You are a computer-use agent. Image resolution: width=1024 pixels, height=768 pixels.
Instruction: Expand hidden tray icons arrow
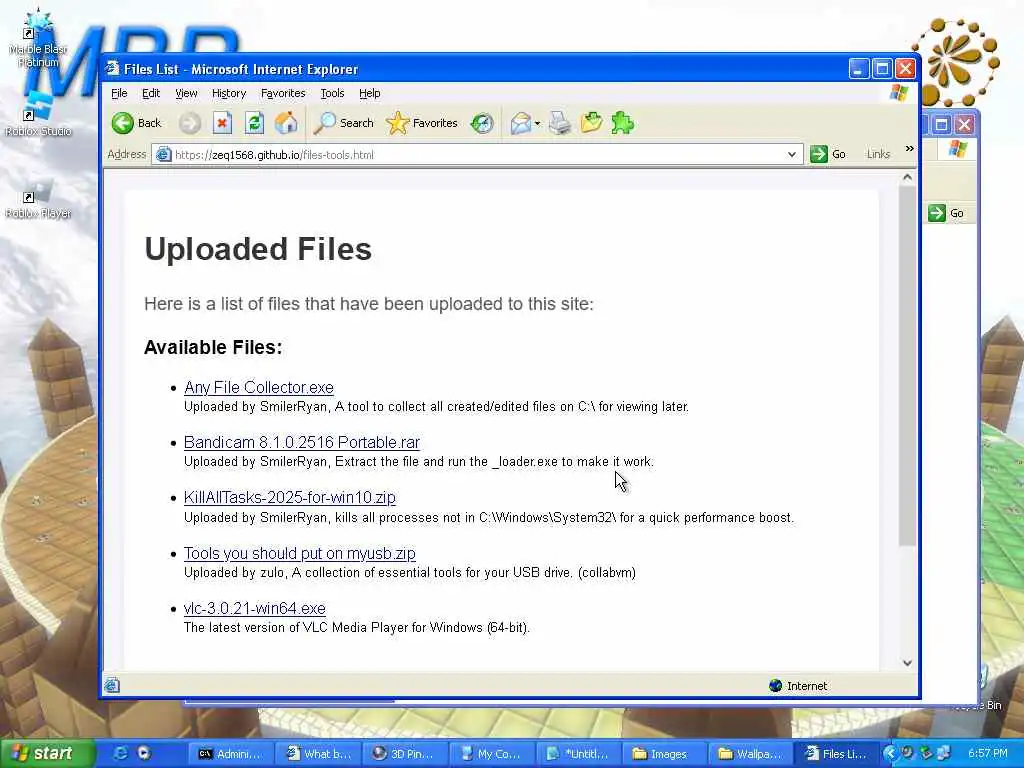tap(889, 753)
